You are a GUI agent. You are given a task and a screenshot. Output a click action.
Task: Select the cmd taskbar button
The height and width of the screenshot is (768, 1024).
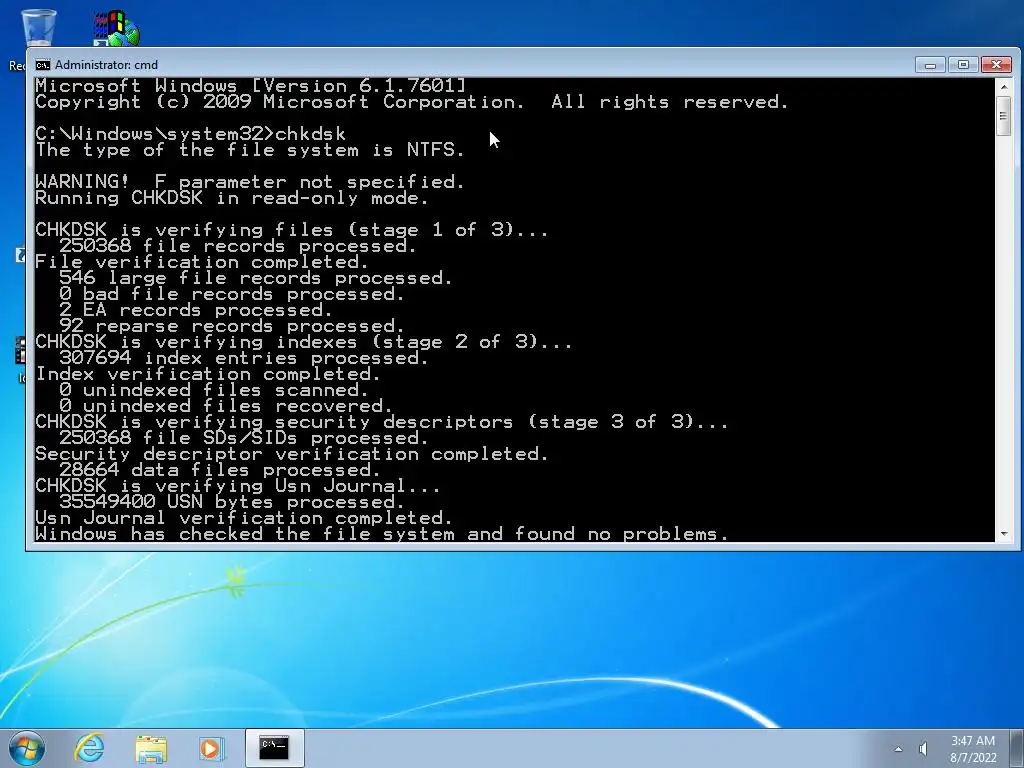[x=274, y=748]
